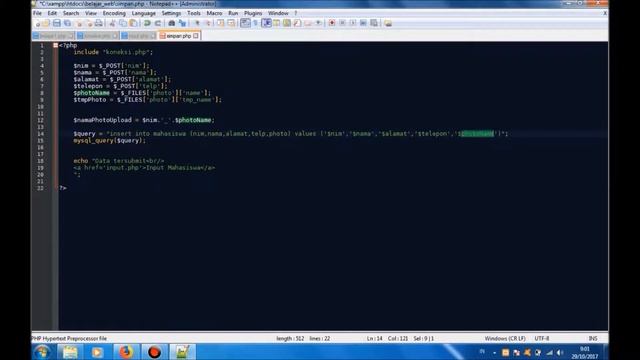The image size is (640, 360).
Task: Click the Redo toolbar icon
Action: click(x=158, y=23)
